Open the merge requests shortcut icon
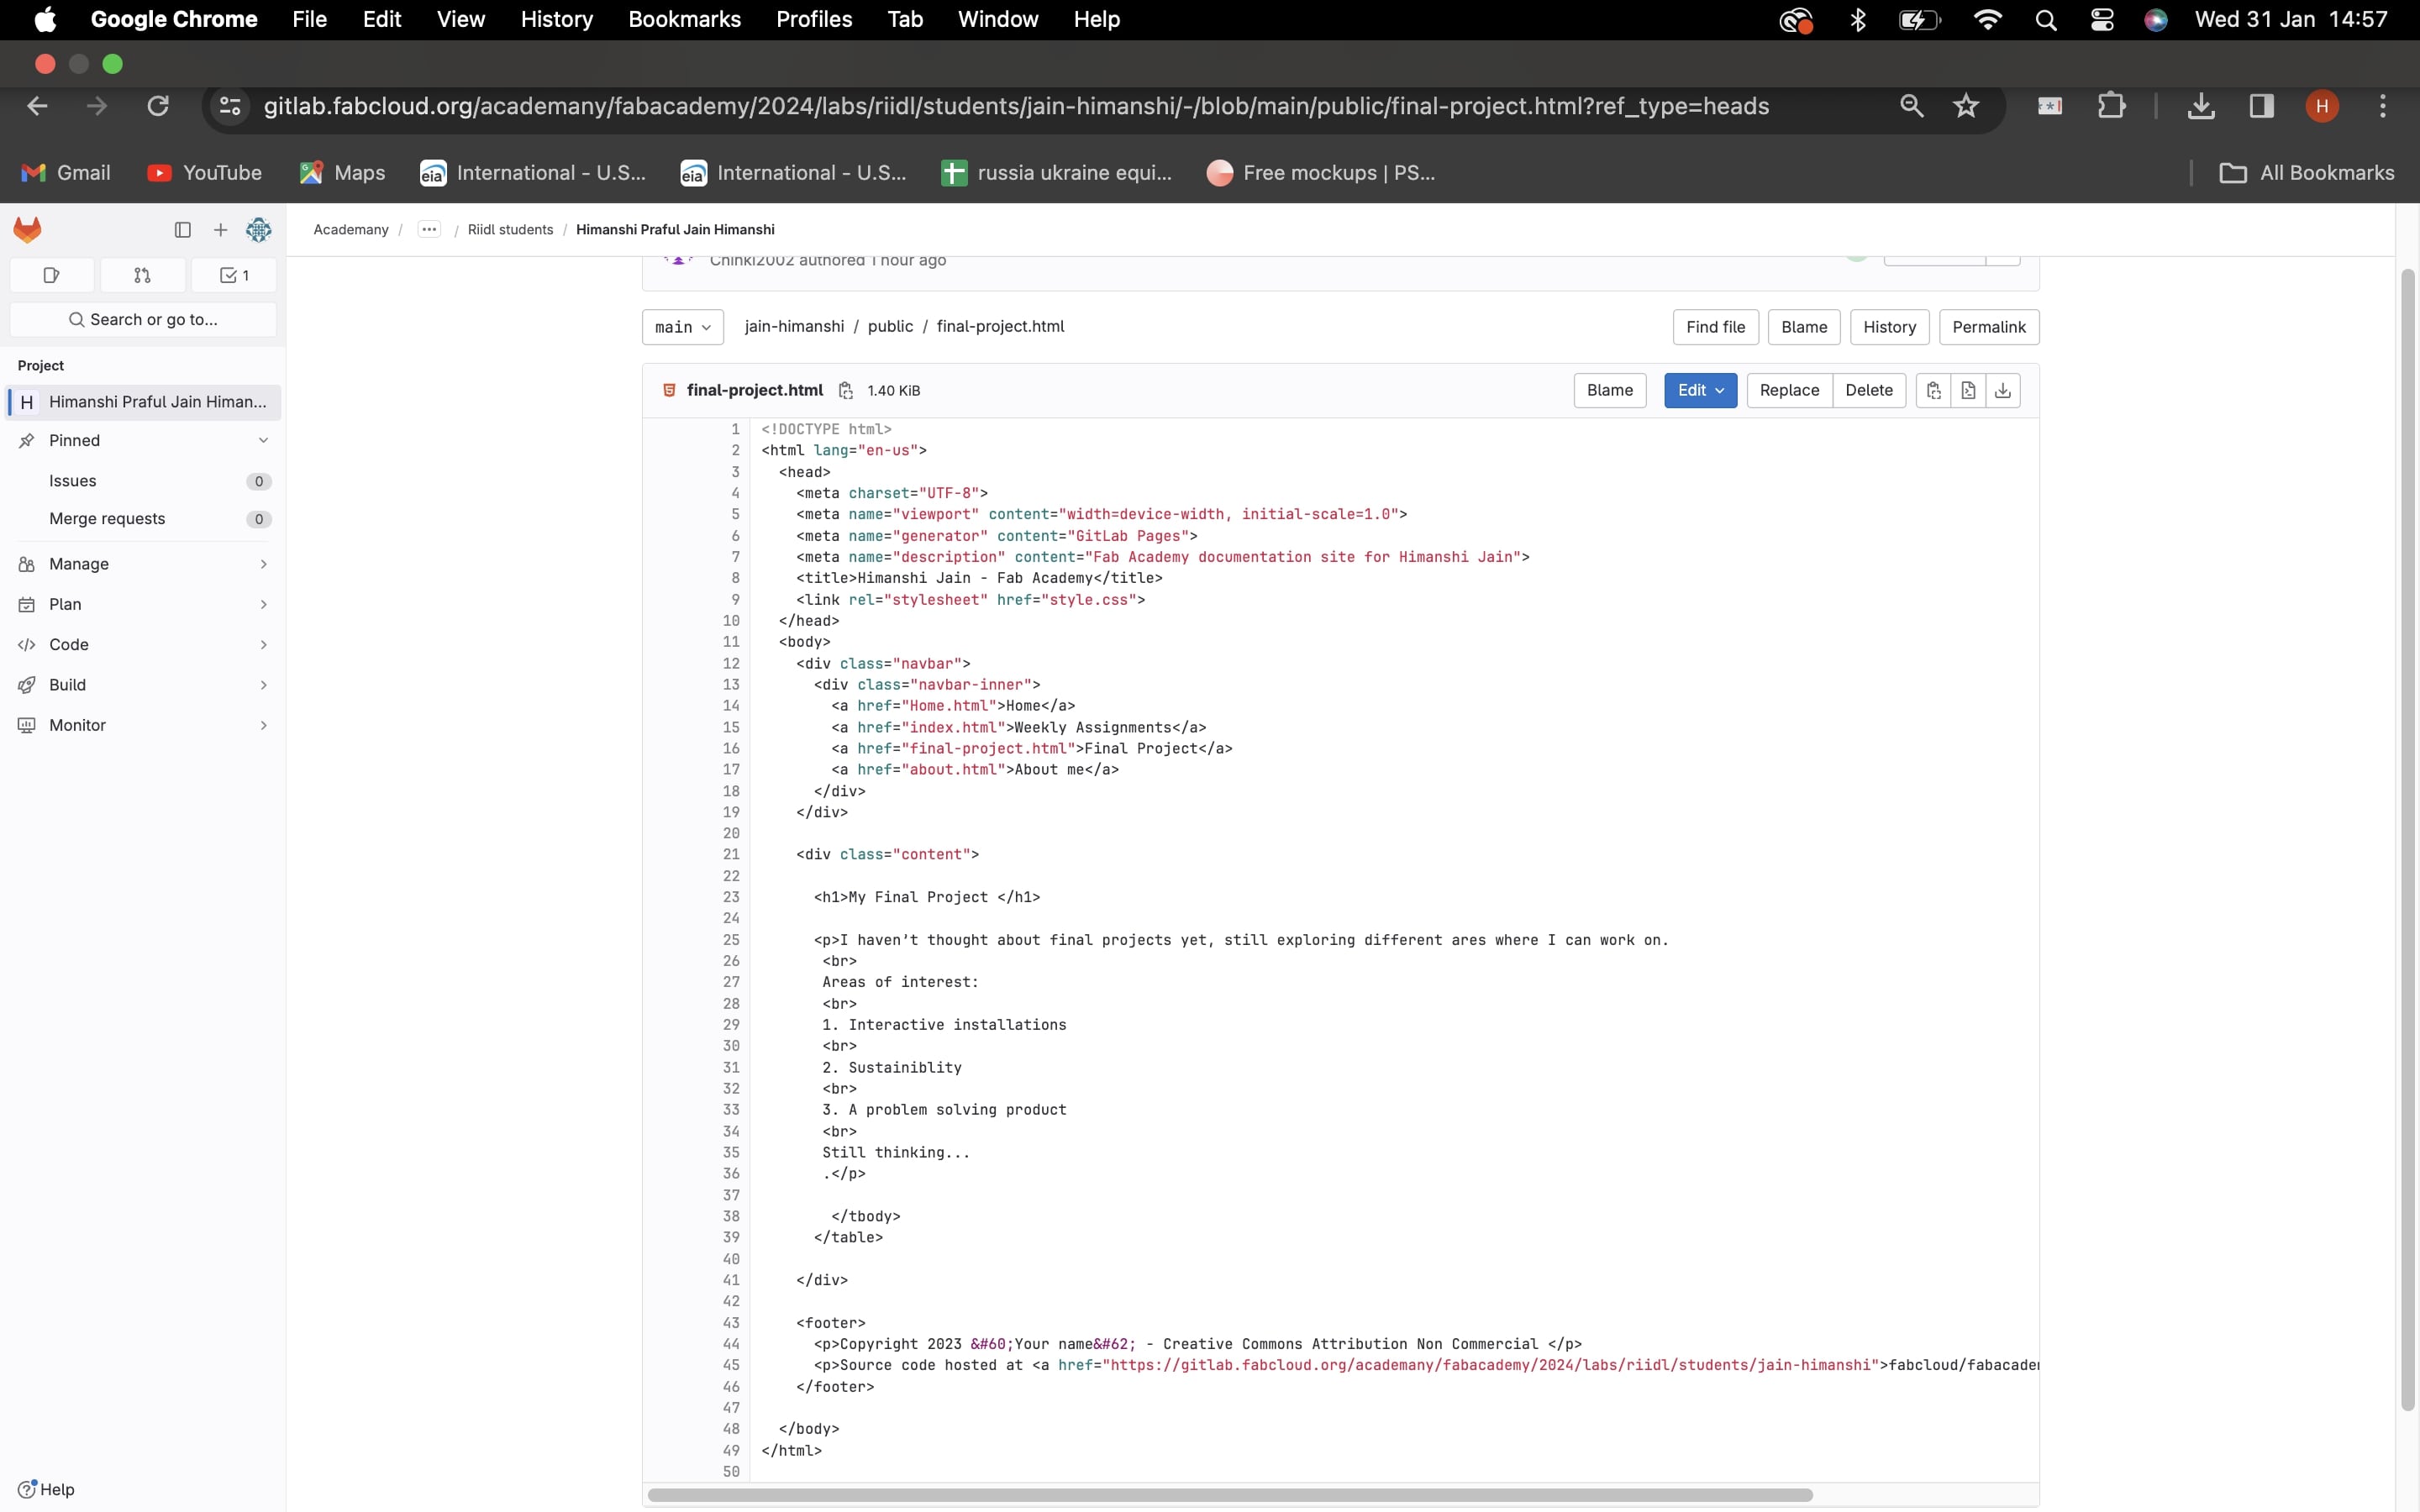The image size is (2420, 1512). coord(142,275)
